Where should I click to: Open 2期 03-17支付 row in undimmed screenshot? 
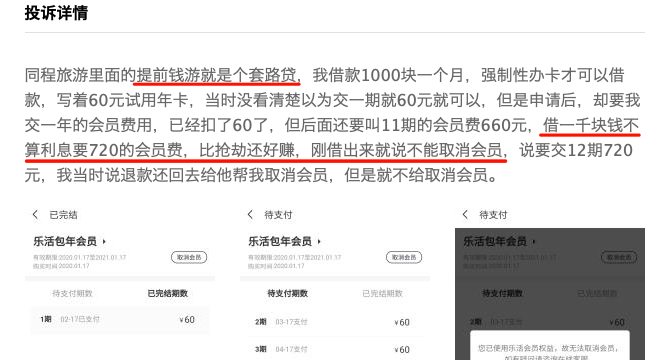[335, 322]
